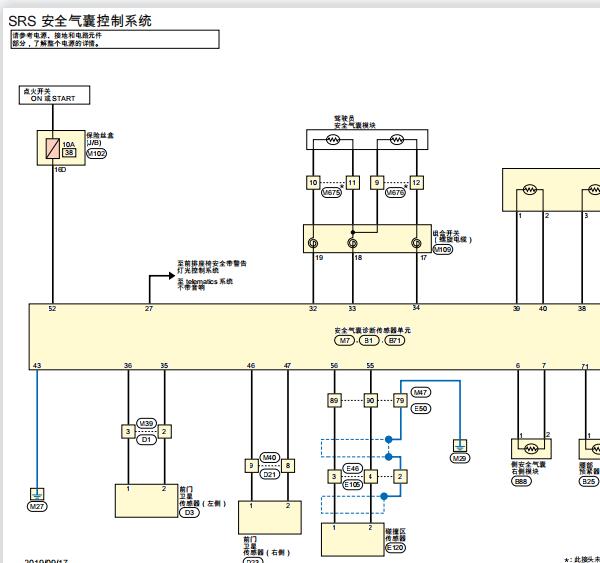
Task: Select terminal 10 box near M675
Action: tap(313, 183)
